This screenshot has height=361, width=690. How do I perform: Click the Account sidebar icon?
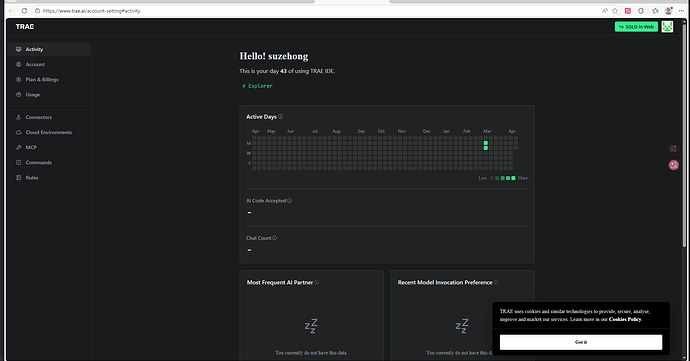pyautogui.click(x=18, y=64)
